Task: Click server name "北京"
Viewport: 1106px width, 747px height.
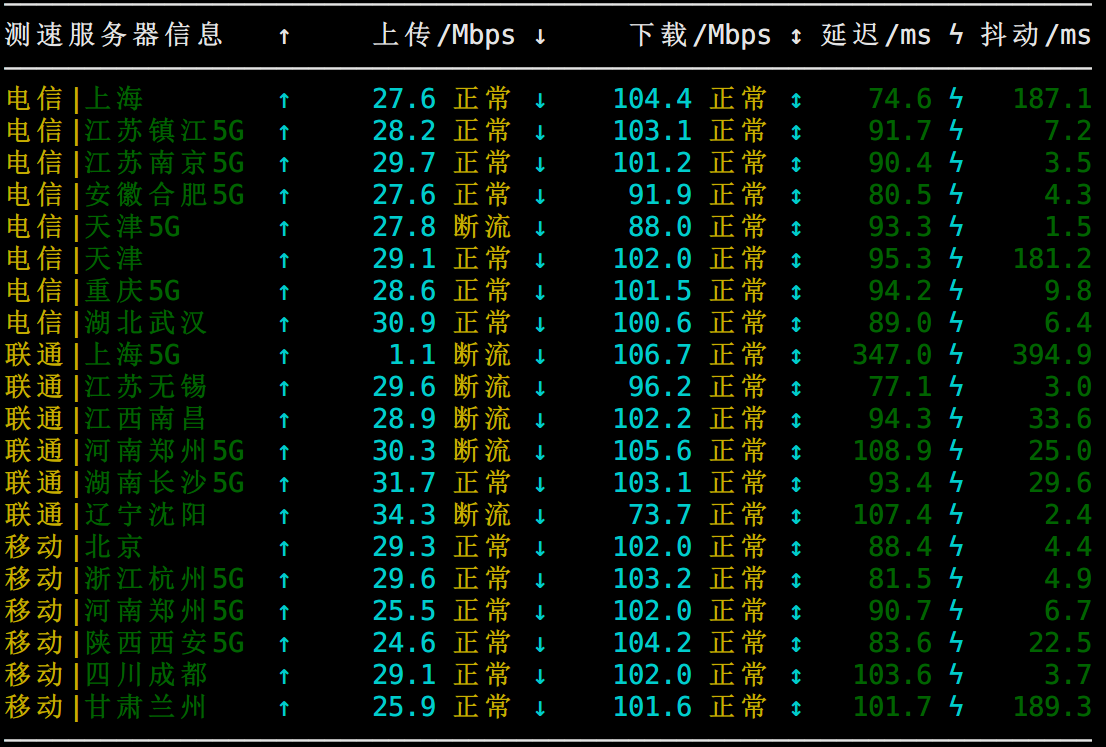Action: (114, 547)
